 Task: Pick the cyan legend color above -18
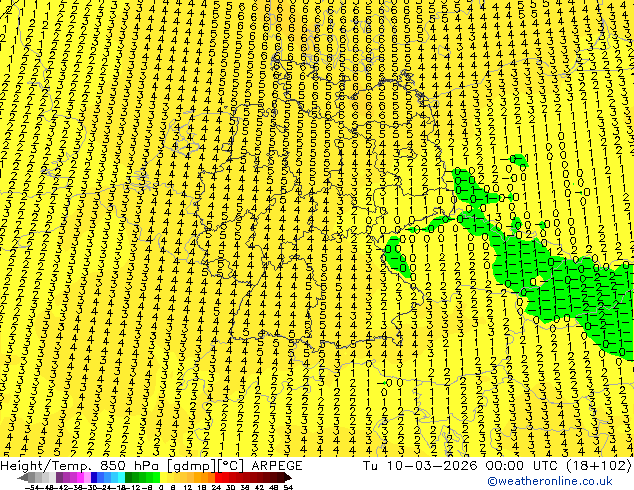(121, 477)
